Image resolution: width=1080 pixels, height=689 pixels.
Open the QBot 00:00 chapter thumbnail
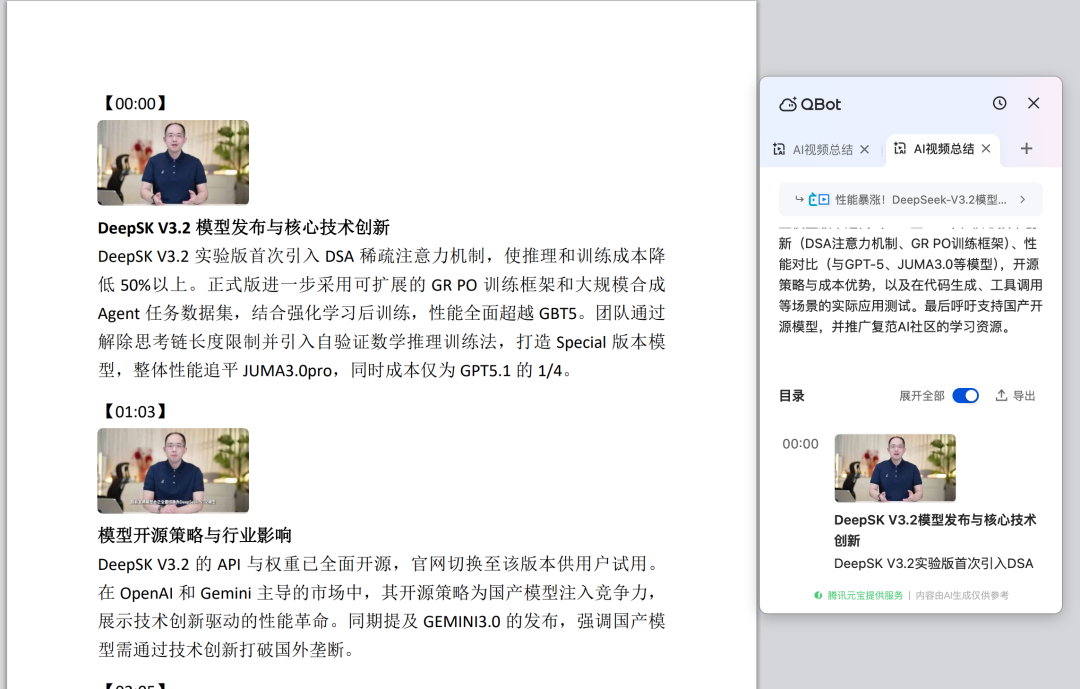[x=895, y=468]
